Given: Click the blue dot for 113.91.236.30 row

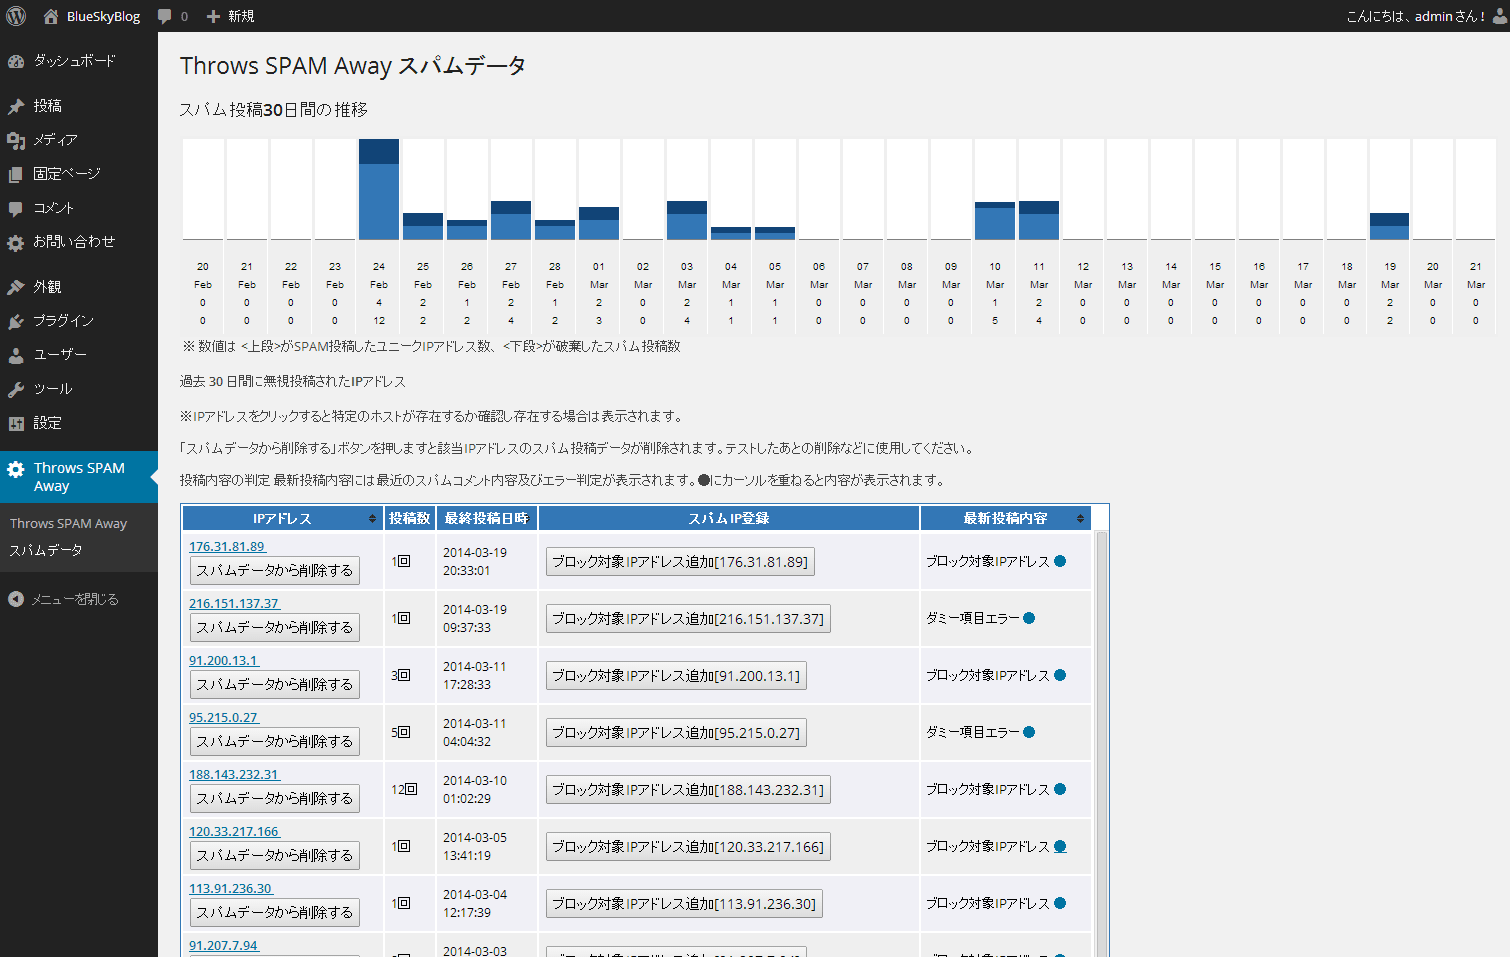Looking at the screenshot, I should tap(1060, 903).
